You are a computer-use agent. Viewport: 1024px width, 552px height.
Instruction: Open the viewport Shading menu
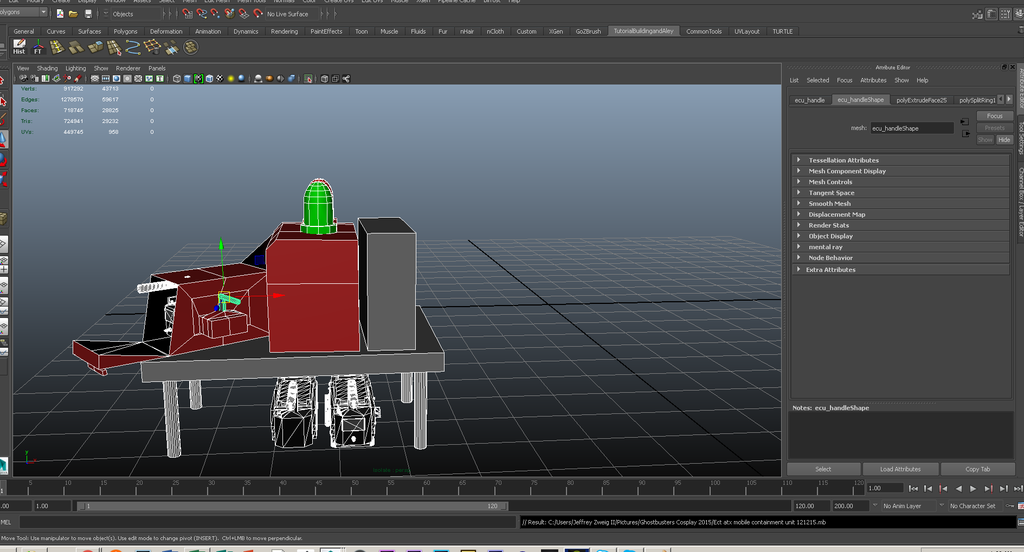pos(47,68)
